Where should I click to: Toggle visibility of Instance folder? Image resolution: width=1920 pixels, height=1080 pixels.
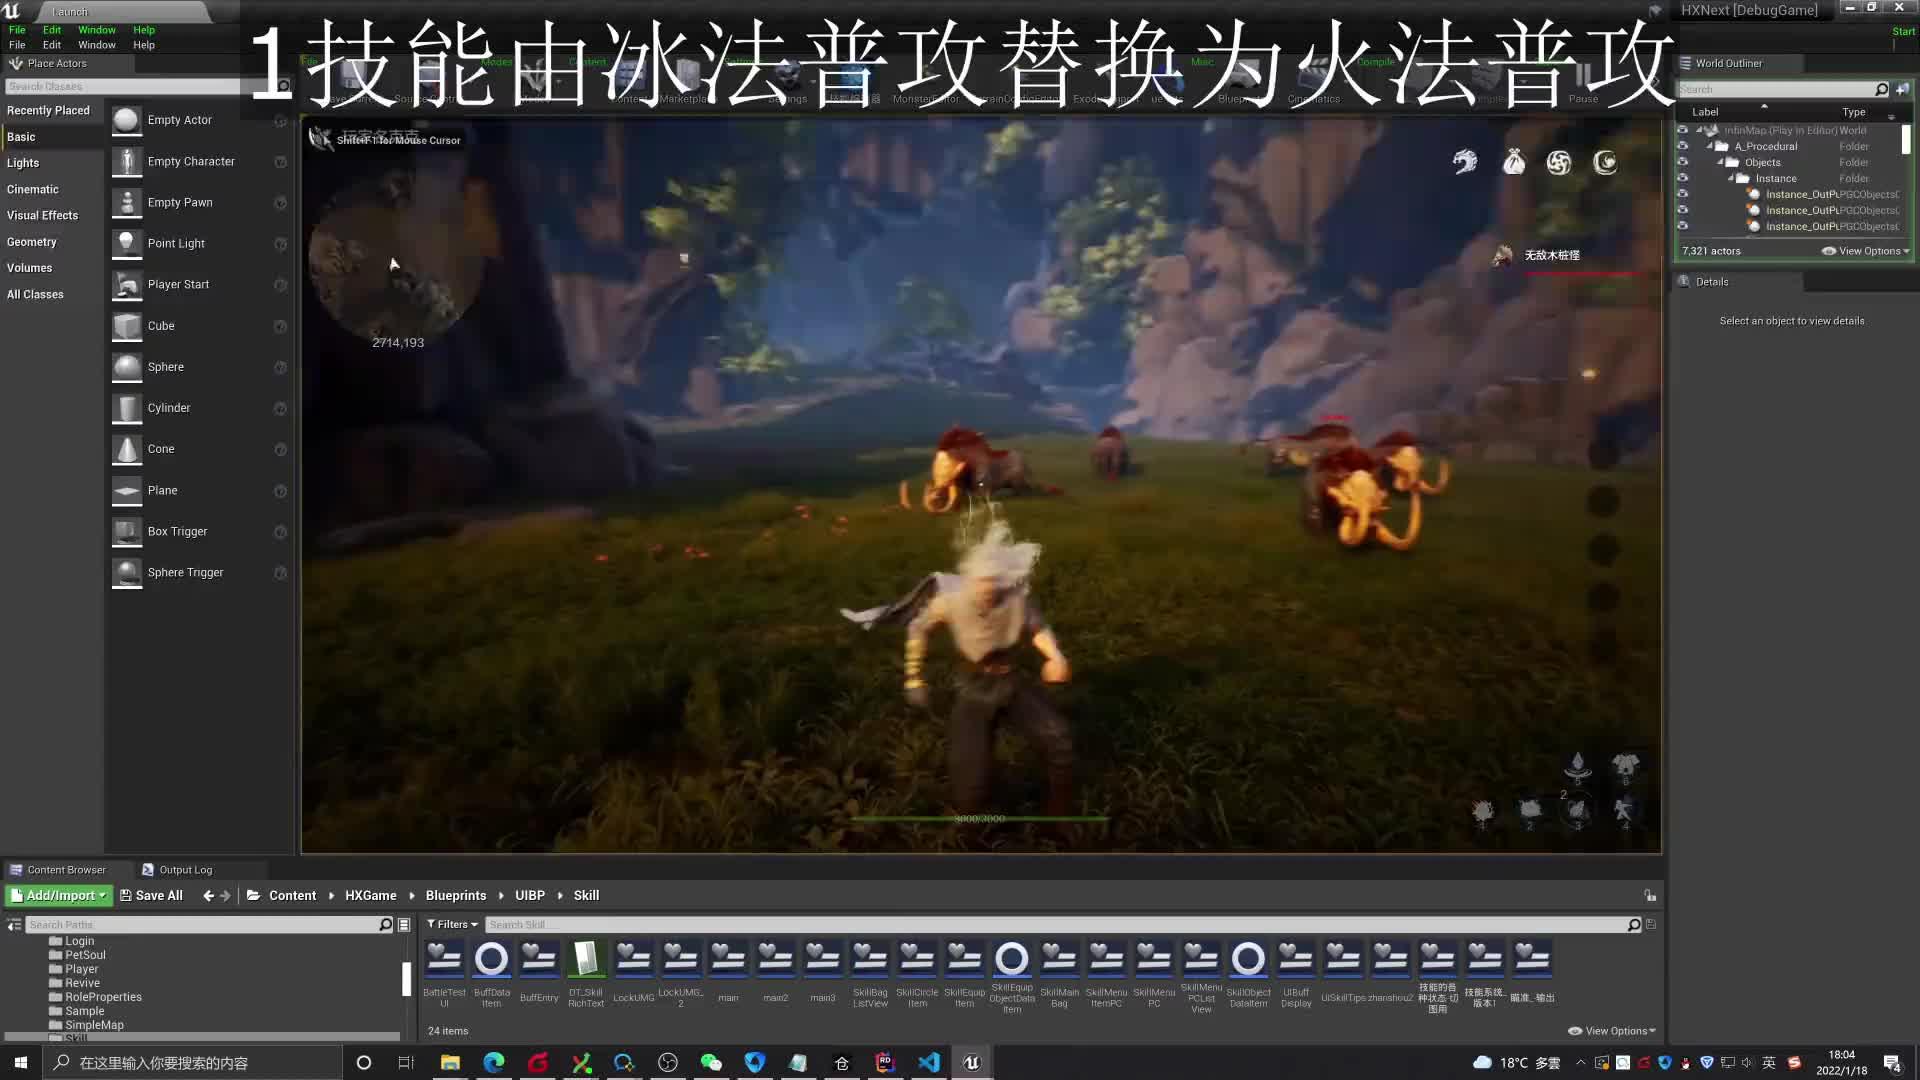1682,178
